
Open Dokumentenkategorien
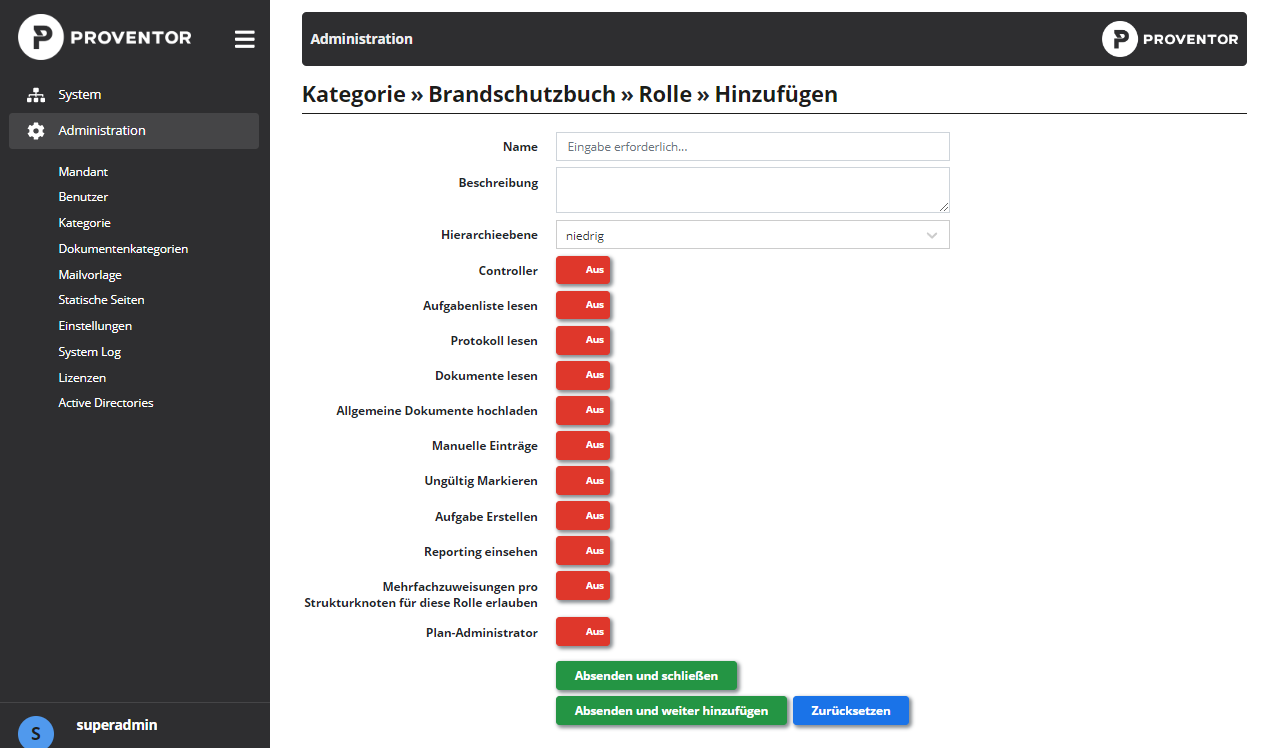click(123, 249)
